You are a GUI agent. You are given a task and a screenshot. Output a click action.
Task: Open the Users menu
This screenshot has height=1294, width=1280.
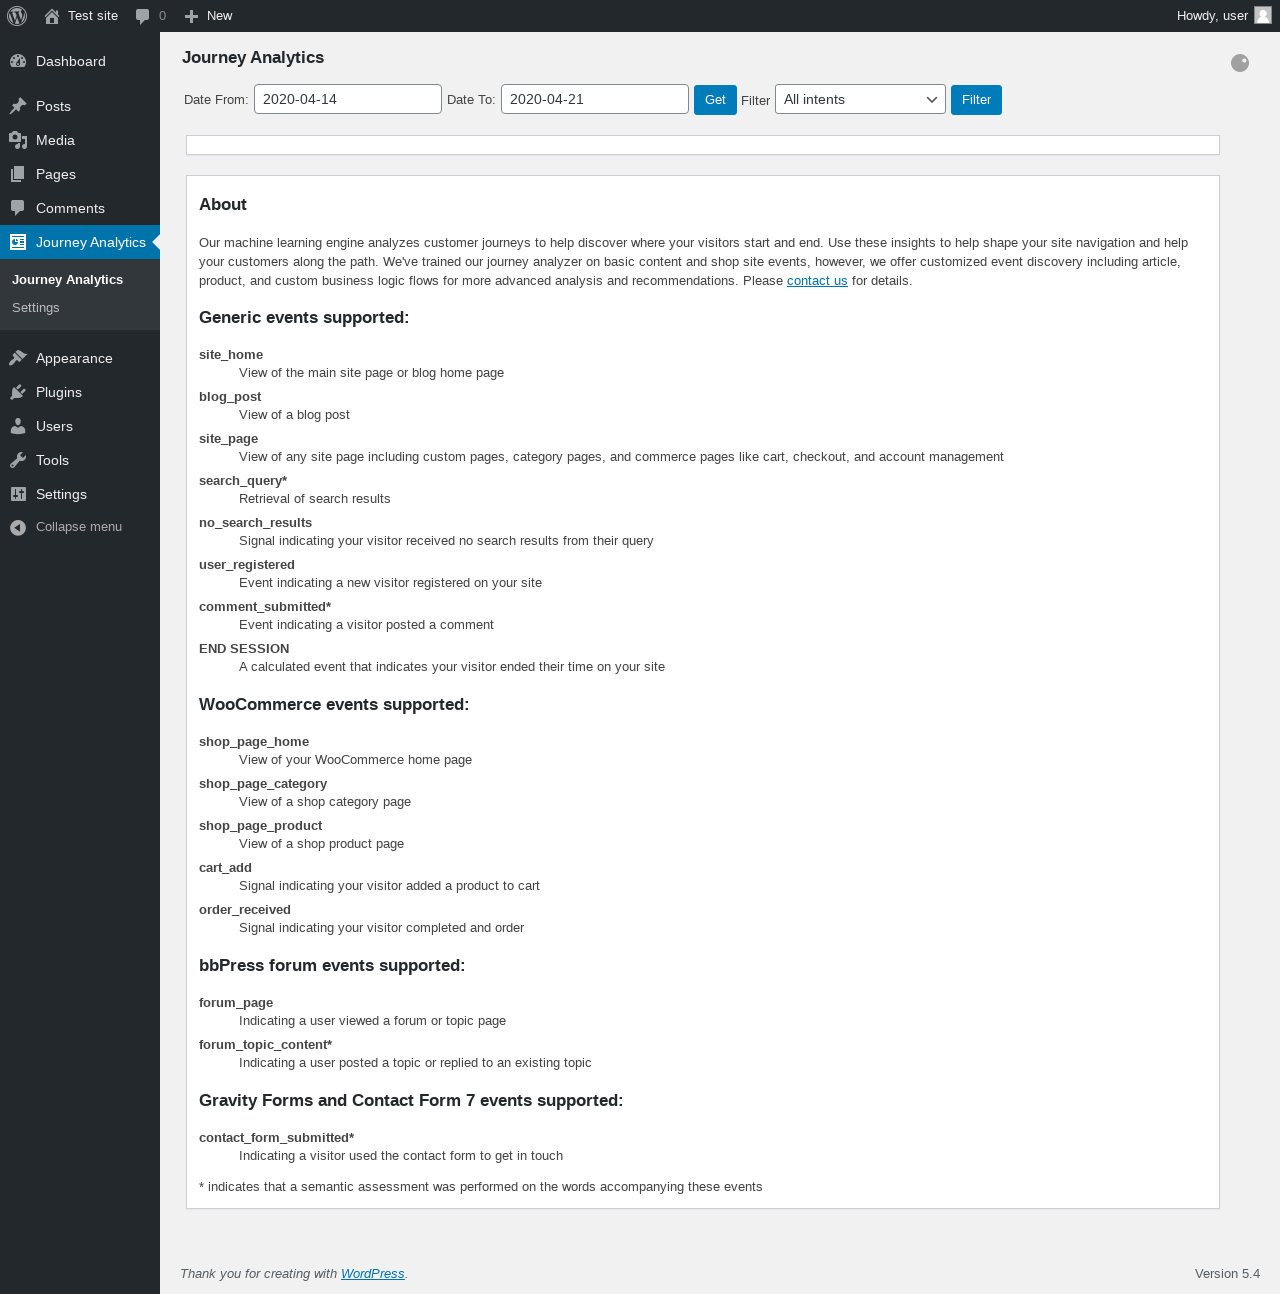pyautogui.click(x=80, y=426)
